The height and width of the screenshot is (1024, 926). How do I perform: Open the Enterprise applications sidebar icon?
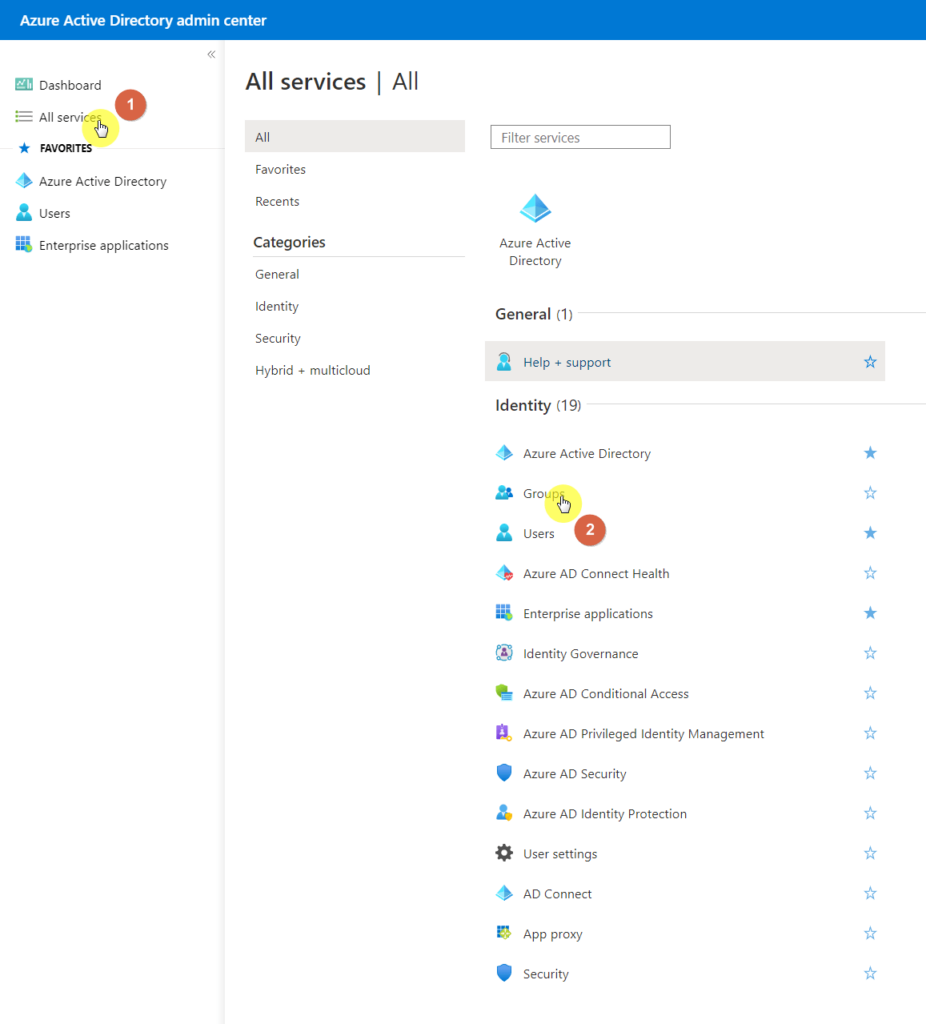tap(24, 245)
